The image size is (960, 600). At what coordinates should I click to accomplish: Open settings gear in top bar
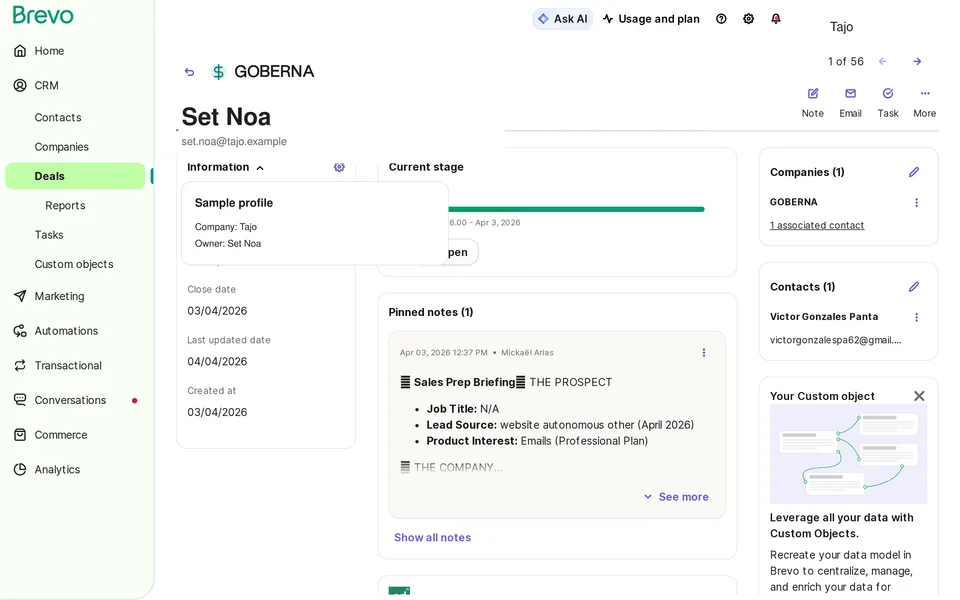(x=748, y=19)
